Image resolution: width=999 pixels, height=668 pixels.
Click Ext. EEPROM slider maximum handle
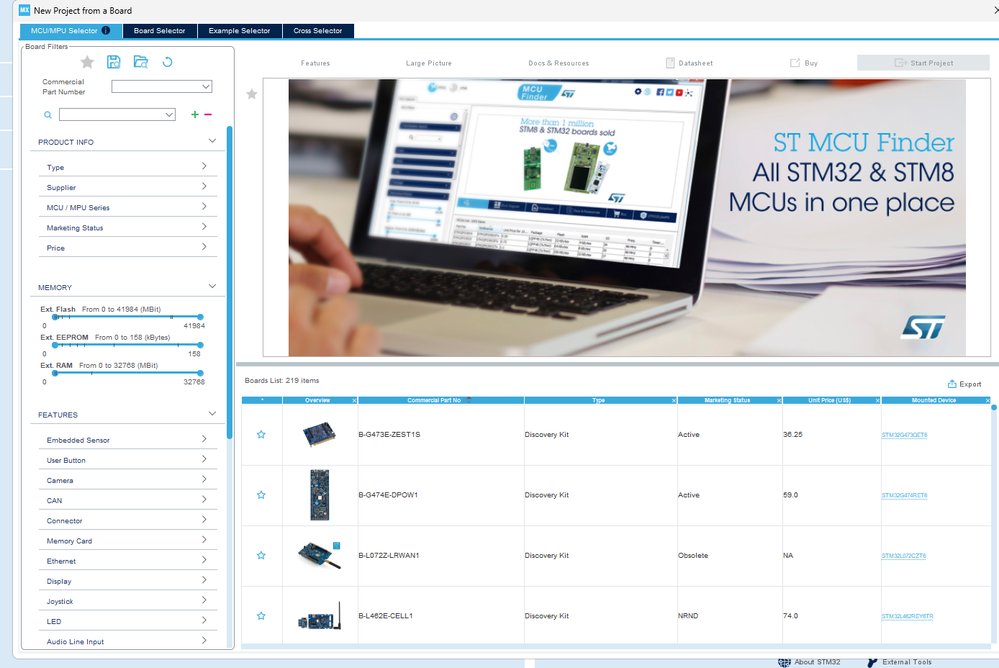point(200,345)
